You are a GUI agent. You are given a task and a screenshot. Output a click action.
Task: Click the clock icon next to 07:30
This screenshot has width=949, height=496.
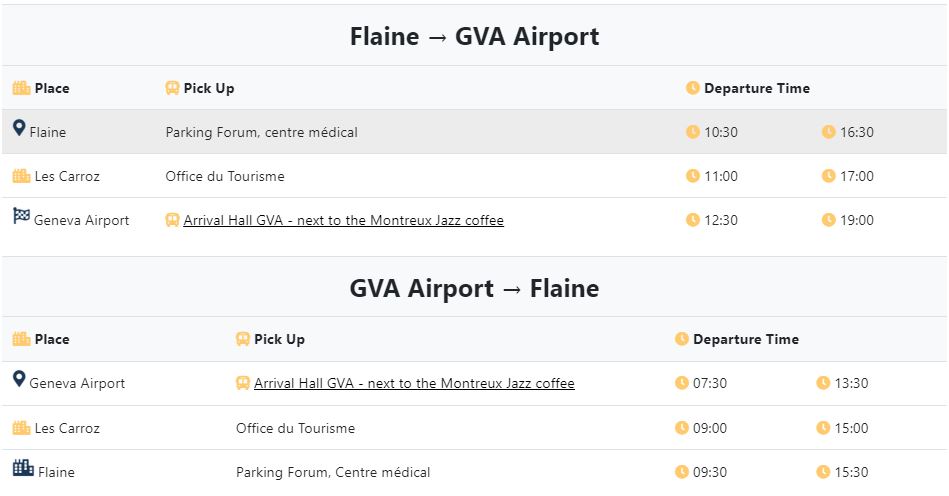681,383
